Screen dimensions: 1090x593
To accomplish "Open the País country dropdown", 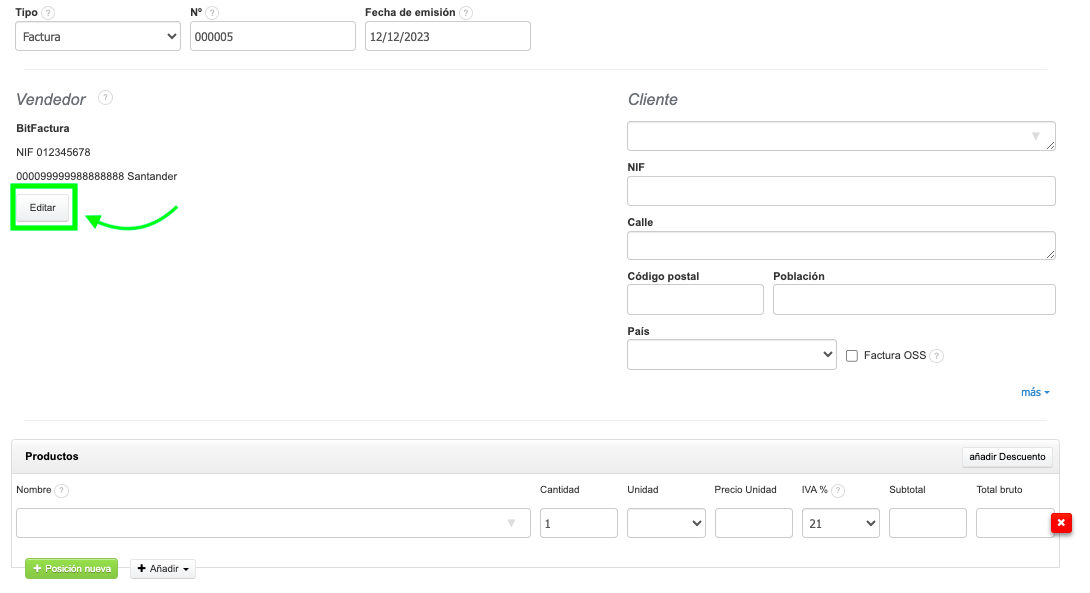I will (731, 355).
